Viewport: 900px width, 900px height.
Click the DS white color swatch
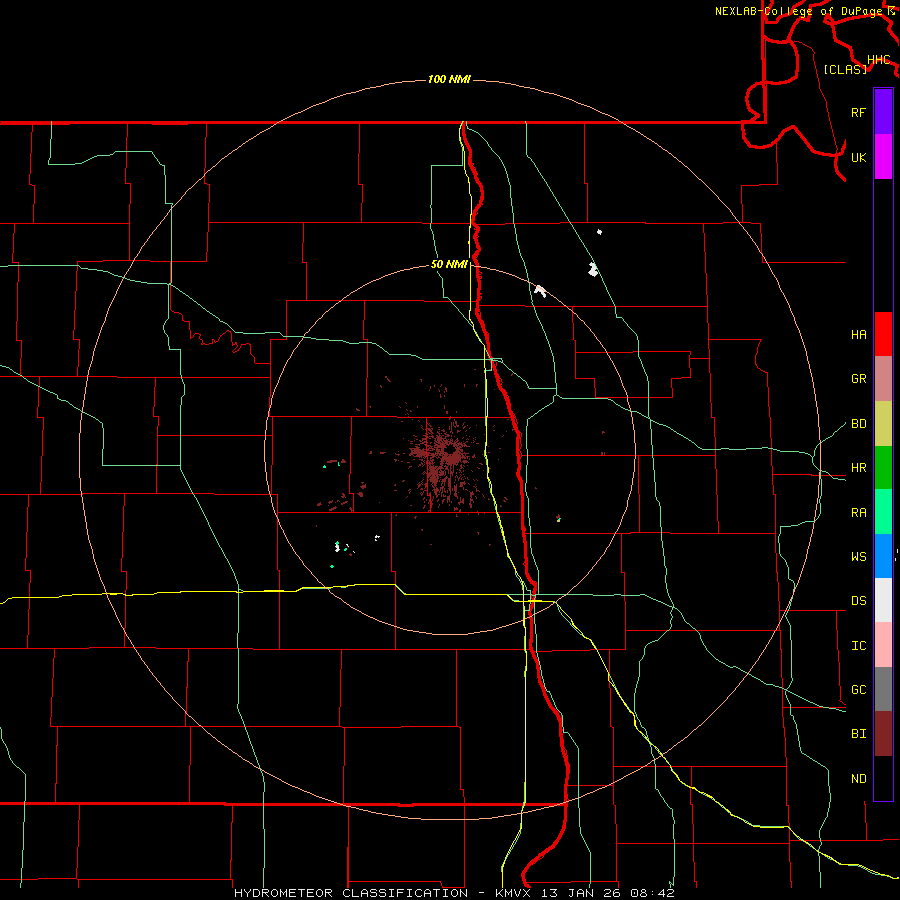coord(883,600)
